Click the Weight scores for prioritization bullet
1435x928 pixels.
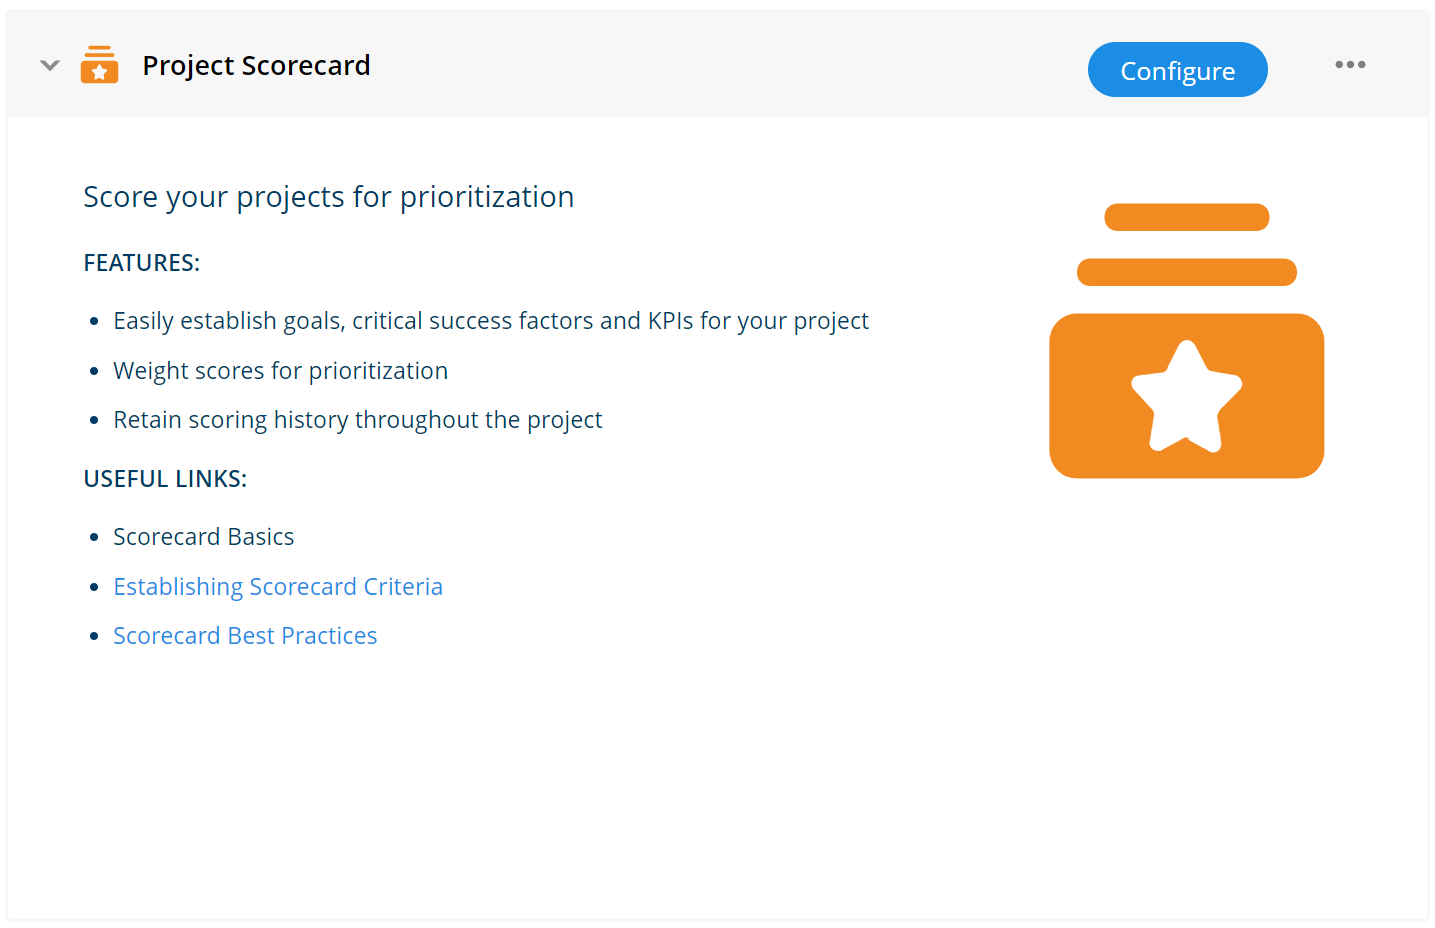pos(280,370)
